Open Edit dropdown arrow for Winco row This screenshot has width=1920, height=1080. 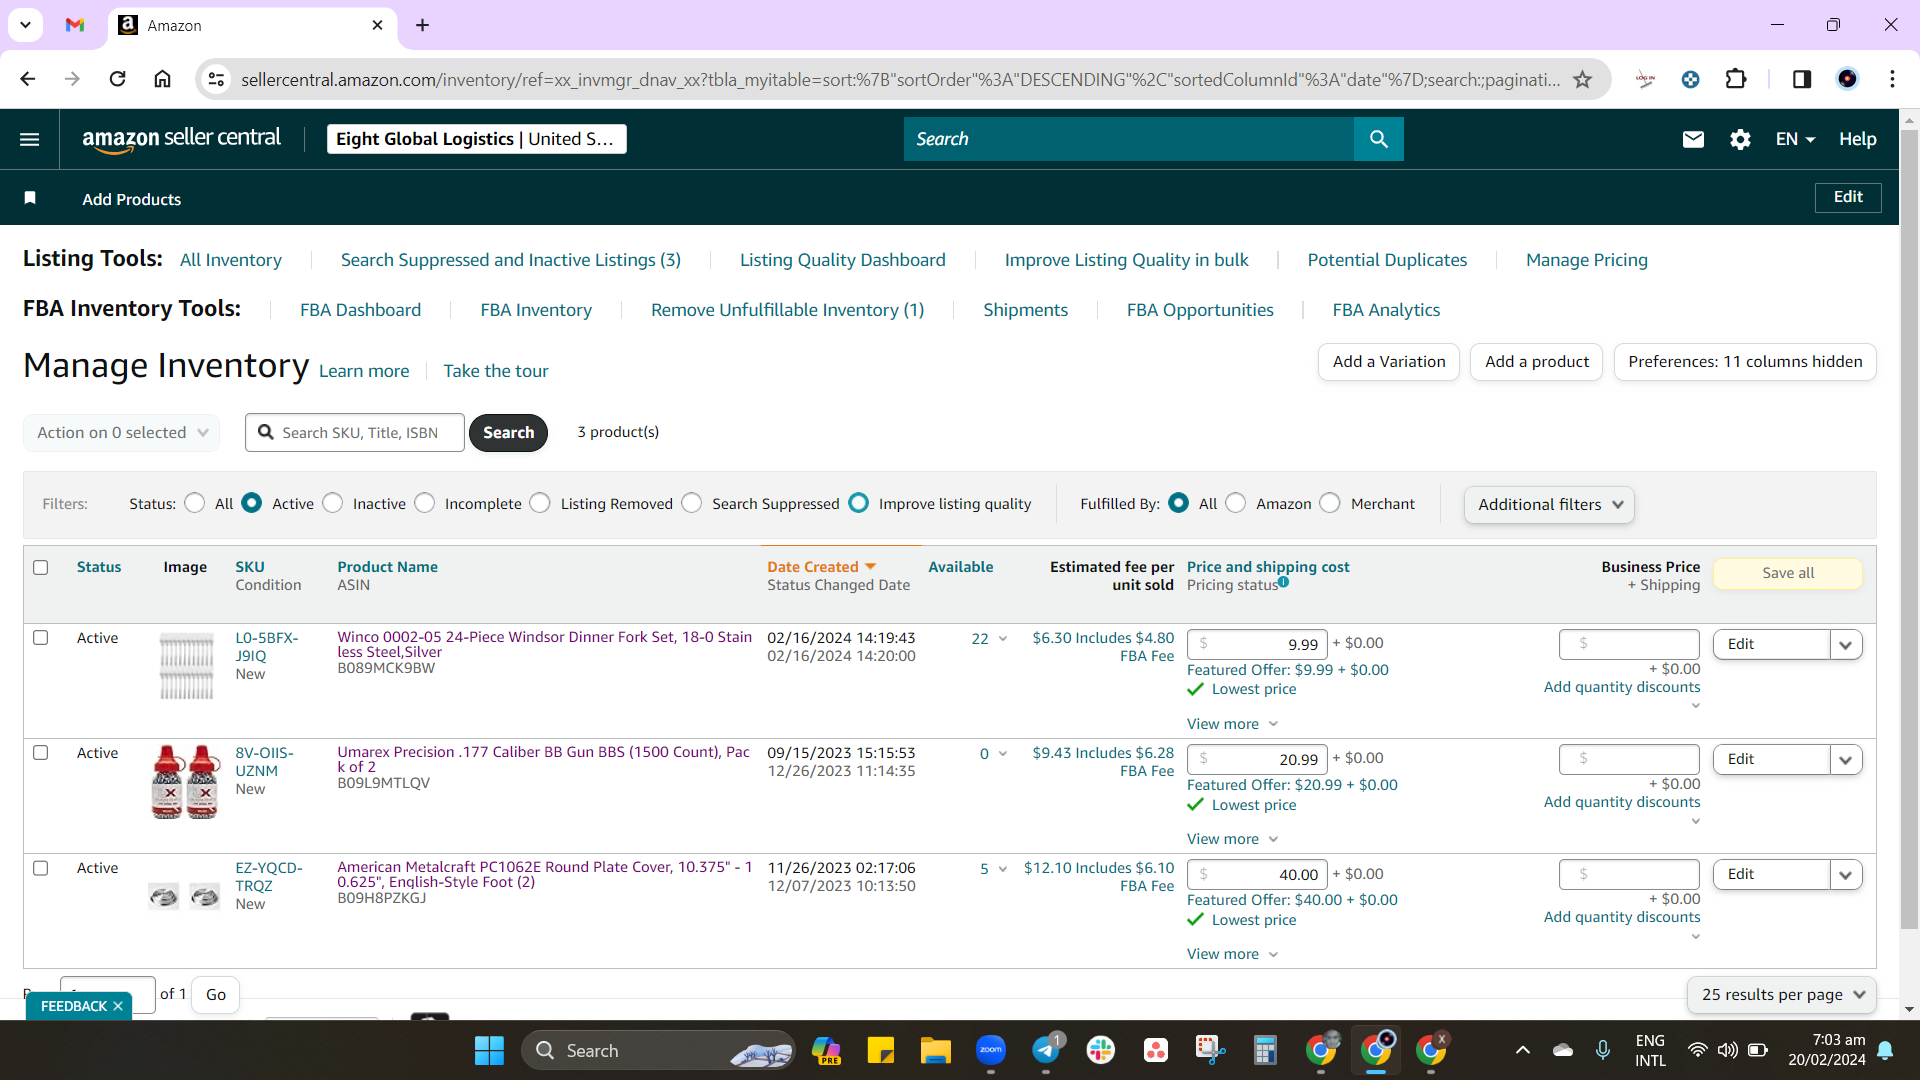(x=1846, y=645)
